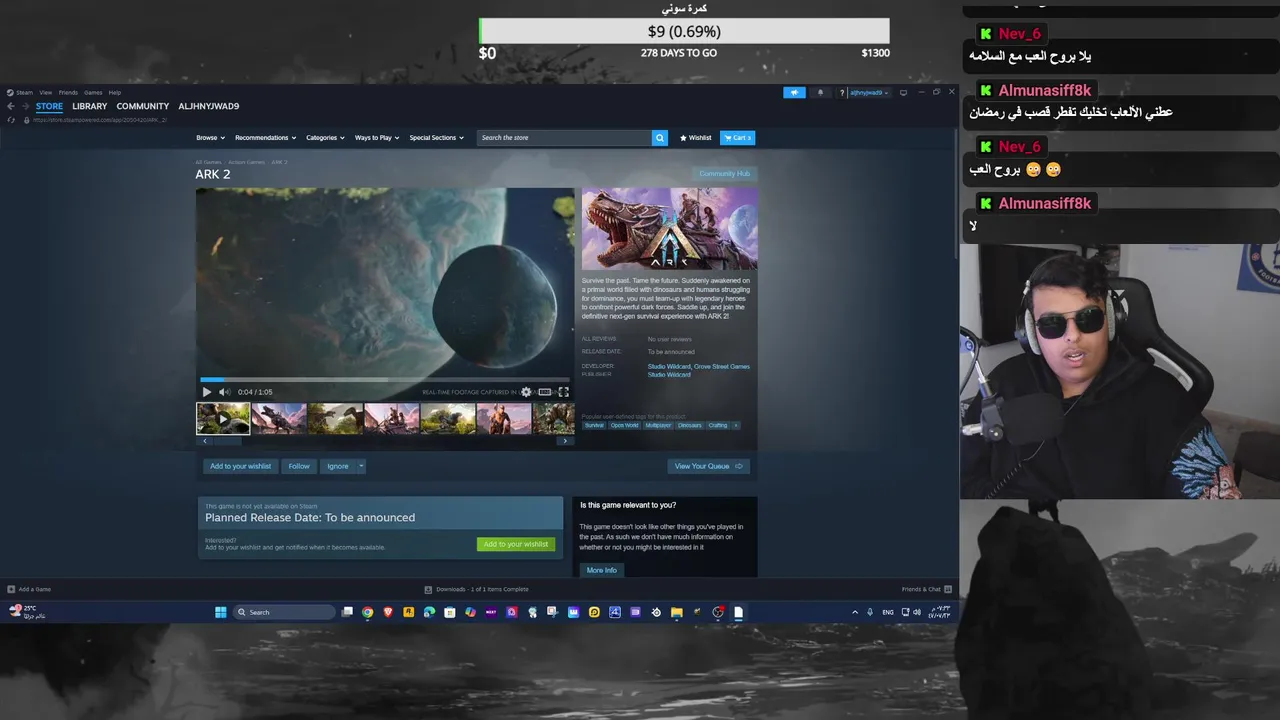
Task: Click the Ignore button
Action: (338, 466)
